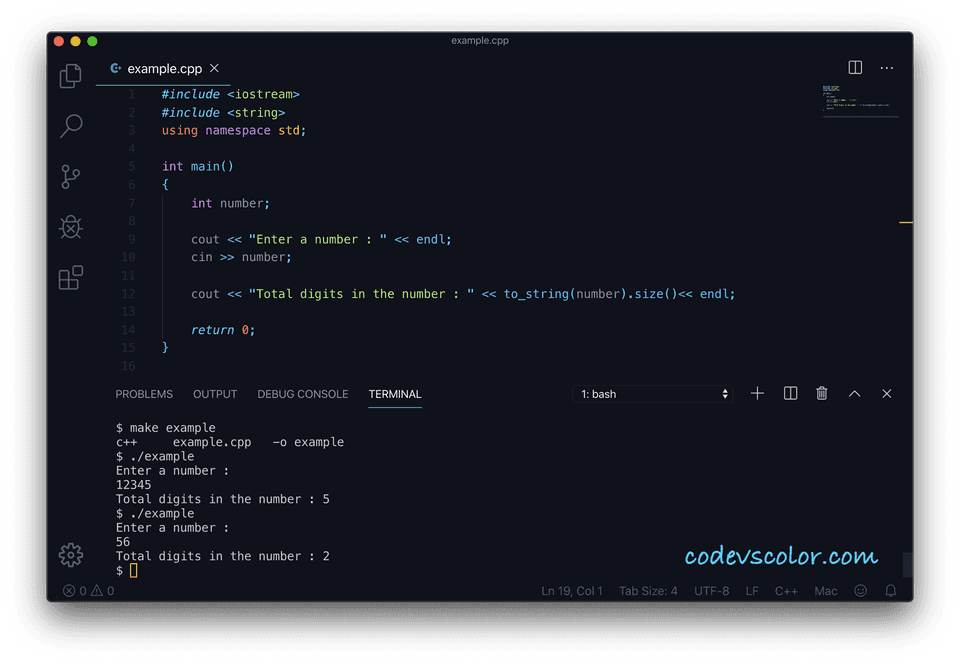Screen dimensions: 960x664
Task: Open a new terminal with the plus icon
Action: (757, 393)
